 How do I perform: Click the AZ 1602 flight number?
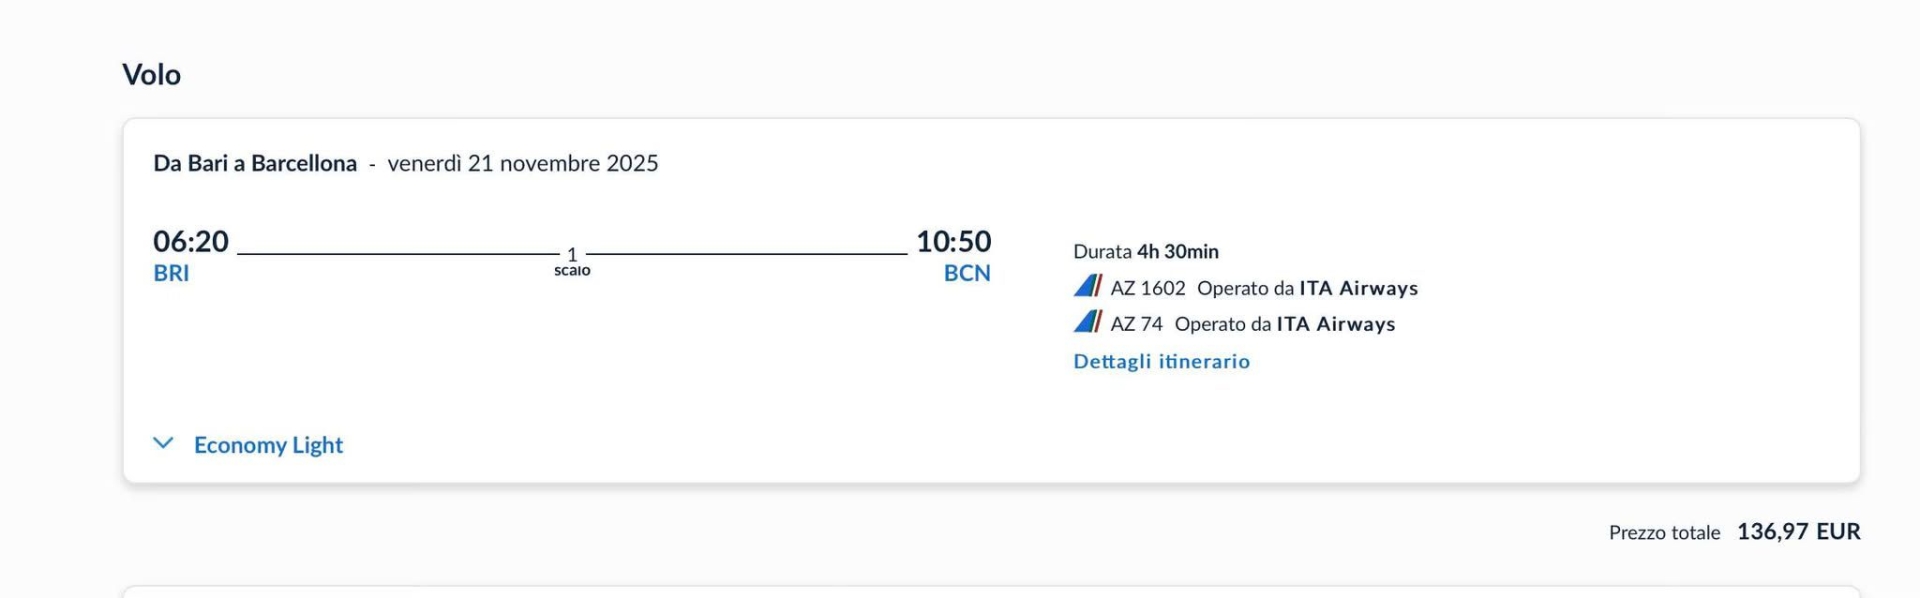[1148, 288]
